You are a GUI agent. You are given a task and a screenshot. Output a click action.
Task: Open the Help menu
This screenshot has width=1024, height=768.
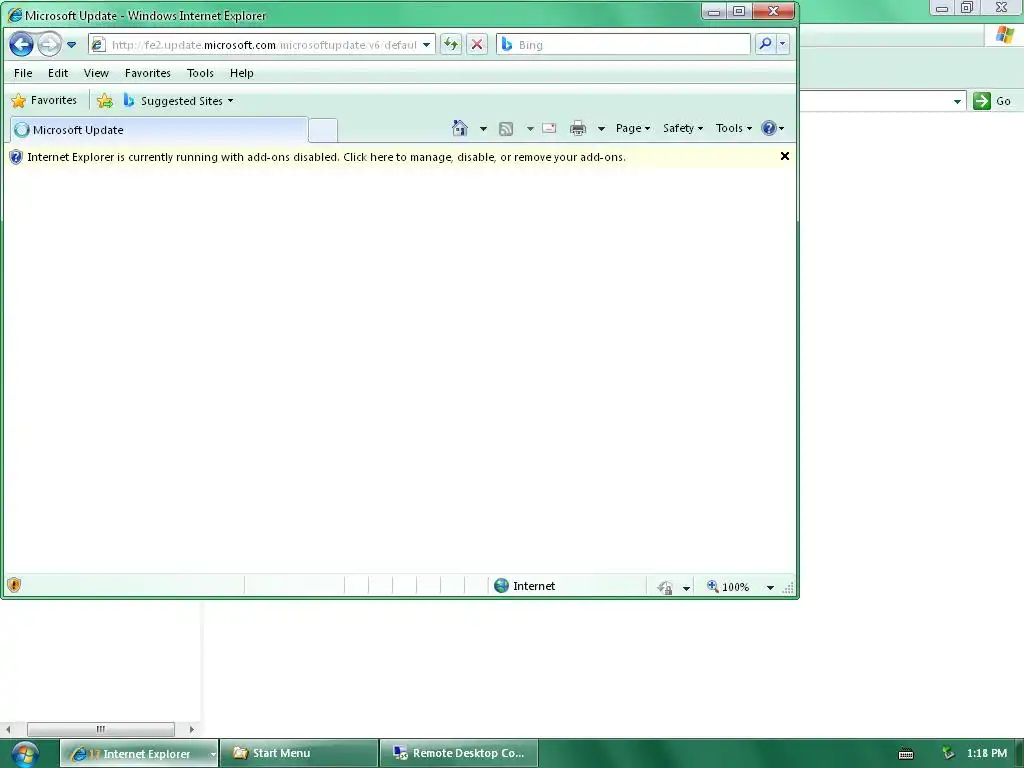(242, 73)
